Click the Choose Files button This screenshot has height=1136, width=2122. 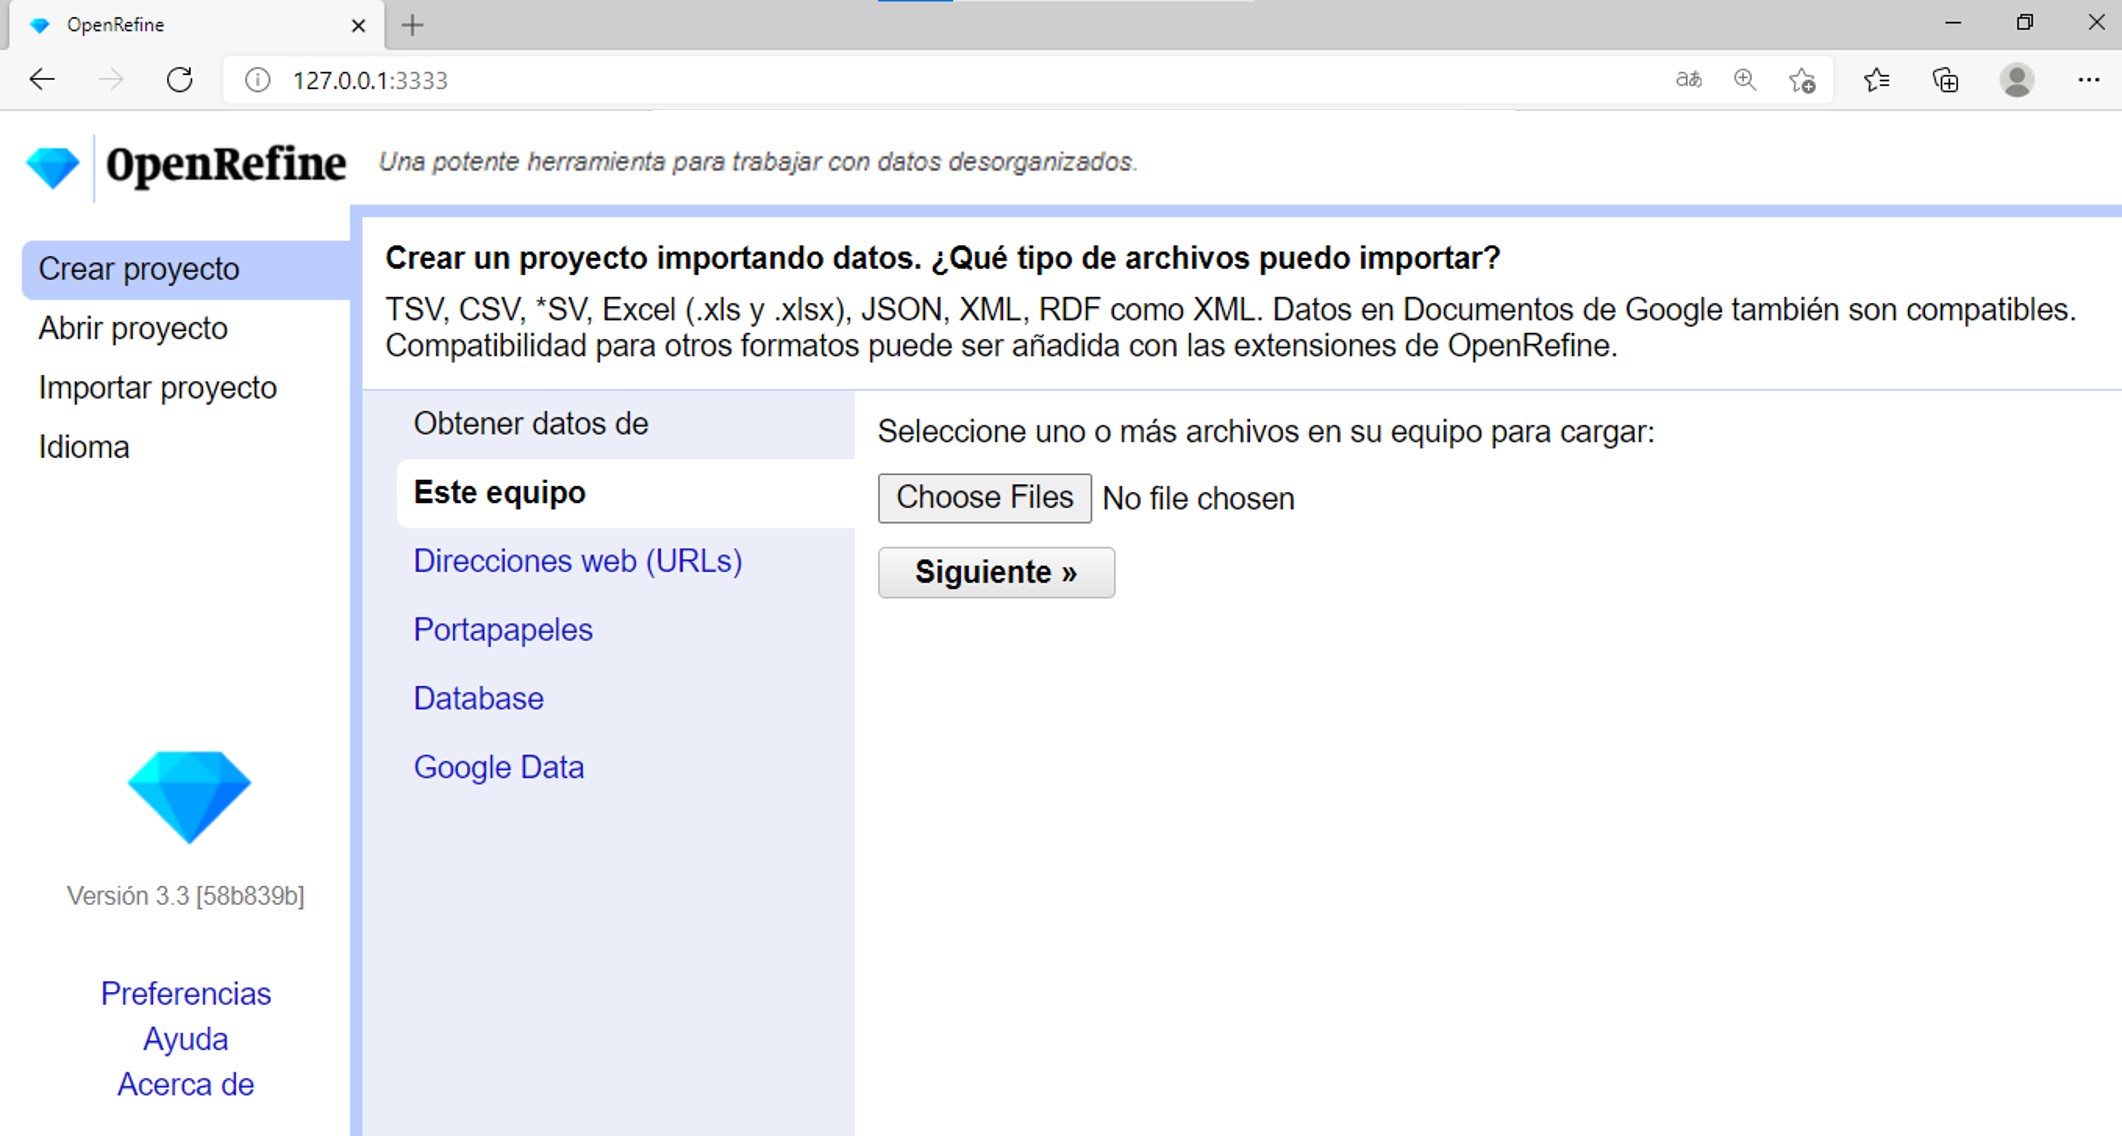(x=985, y=498)
